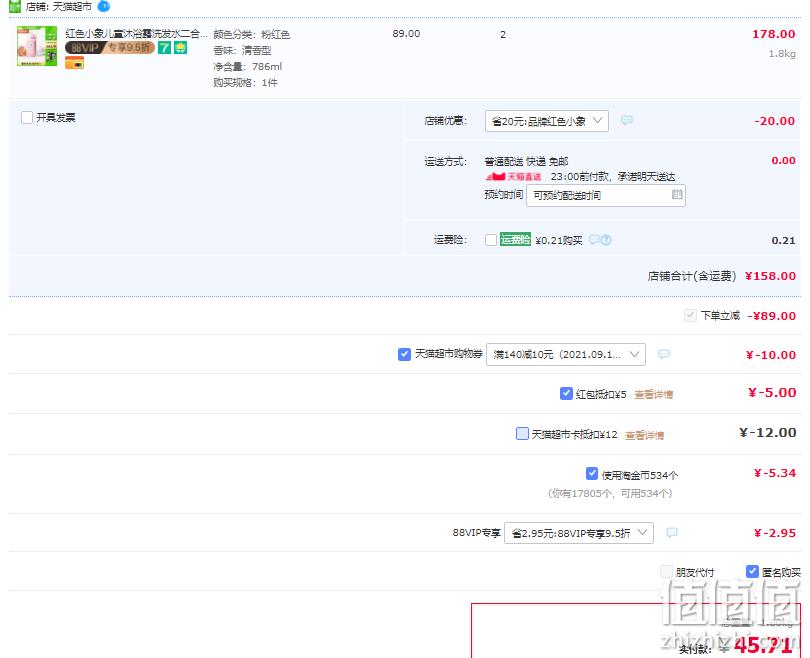Click the -¥89.00 下单立减 amount
Image resolution: width=810 pixels, height=658 pixels.
pos(771,316)
